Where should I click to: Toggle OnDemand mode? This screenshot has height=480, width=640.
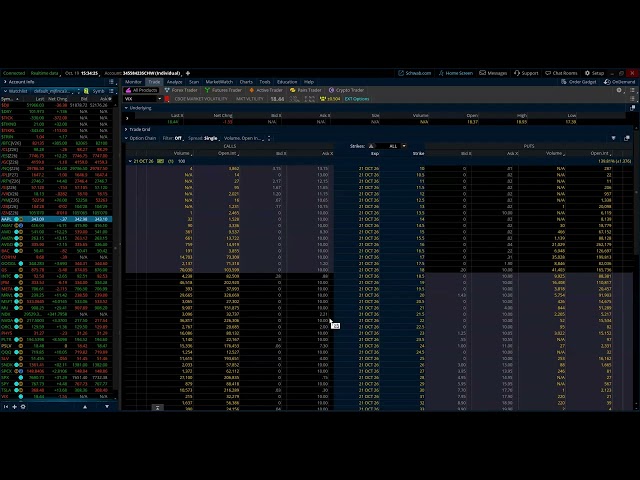tap(620, 82)
